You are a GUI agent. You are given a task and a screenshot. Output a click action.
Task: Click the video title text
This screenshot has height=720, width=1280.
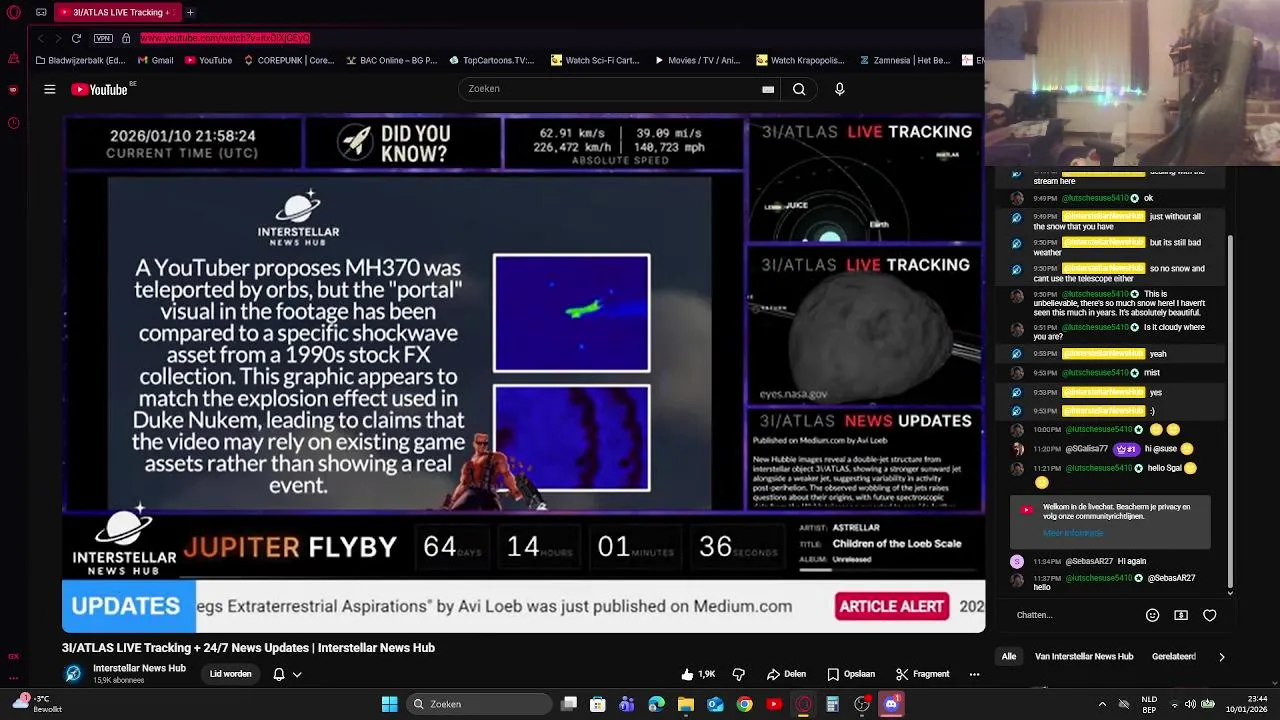(248, 648)
